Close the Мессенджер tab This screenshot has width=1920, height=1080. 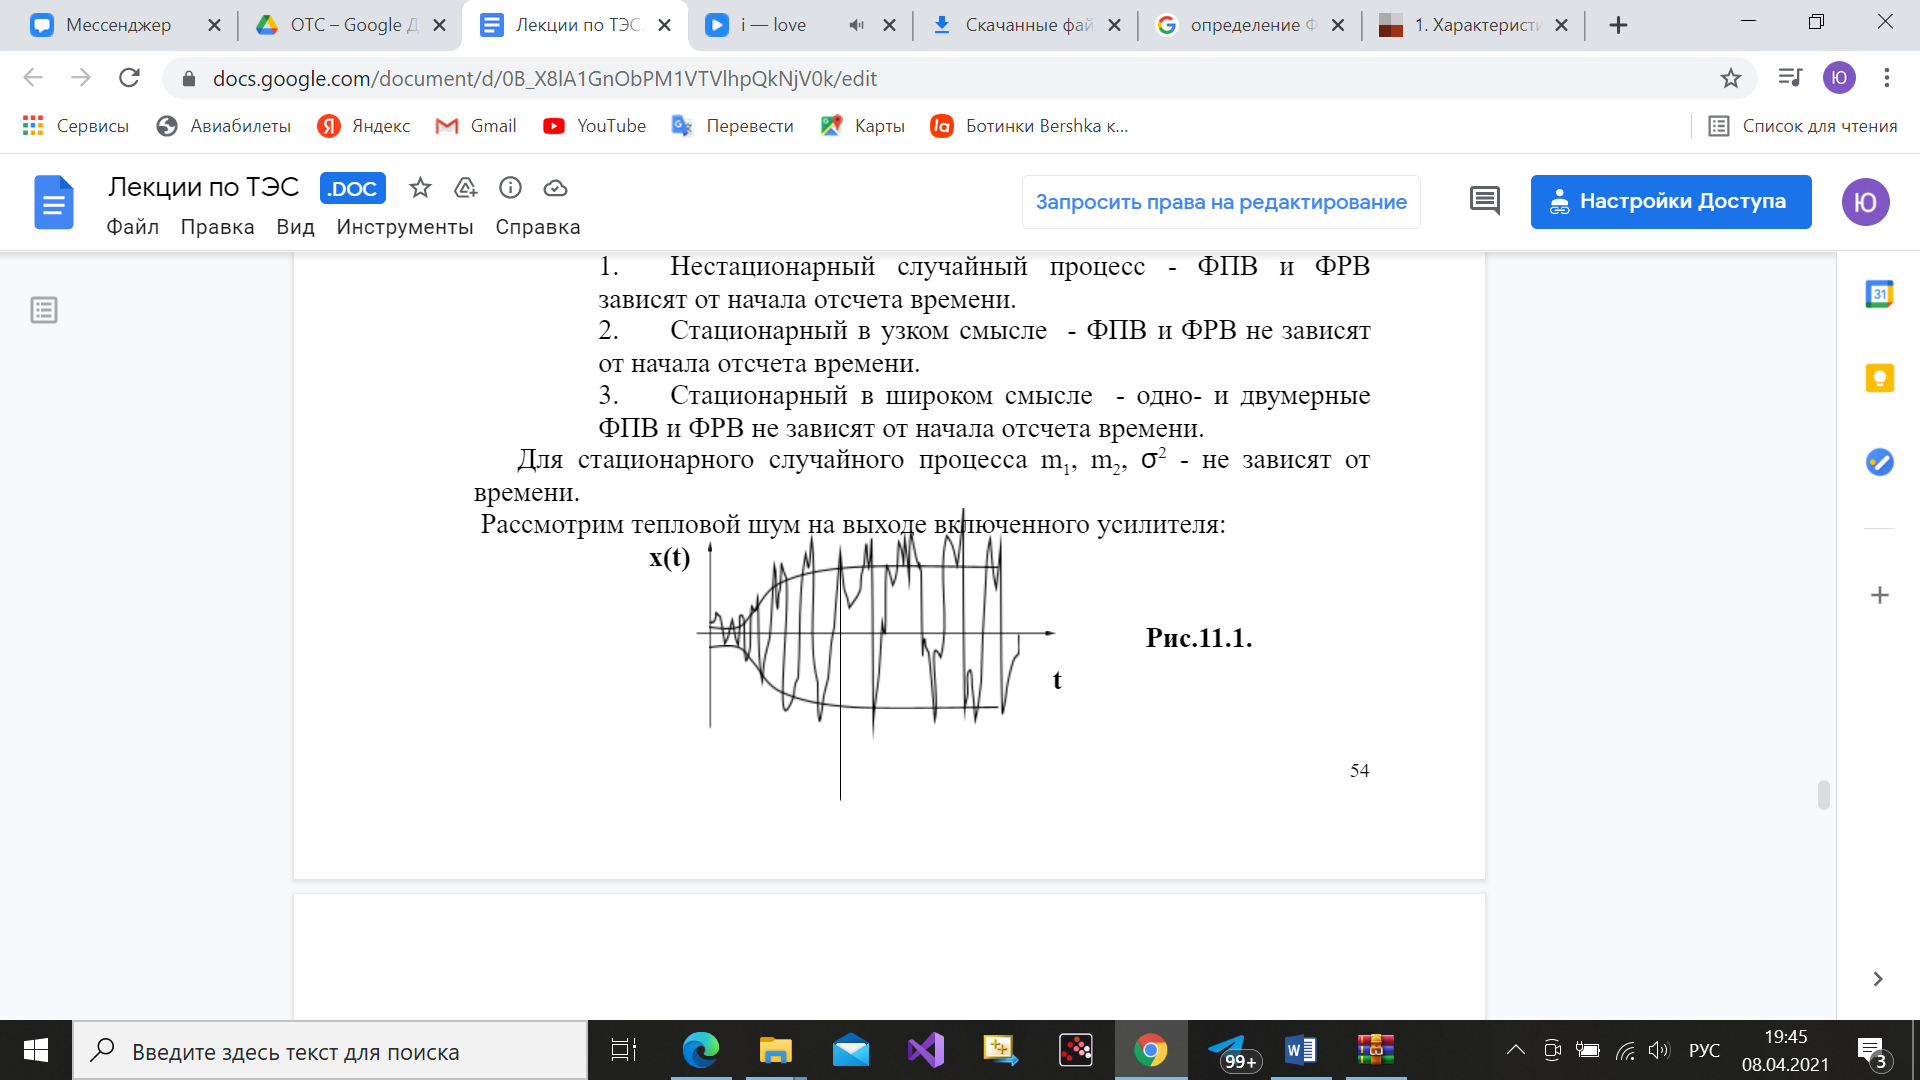pos(214,25)
